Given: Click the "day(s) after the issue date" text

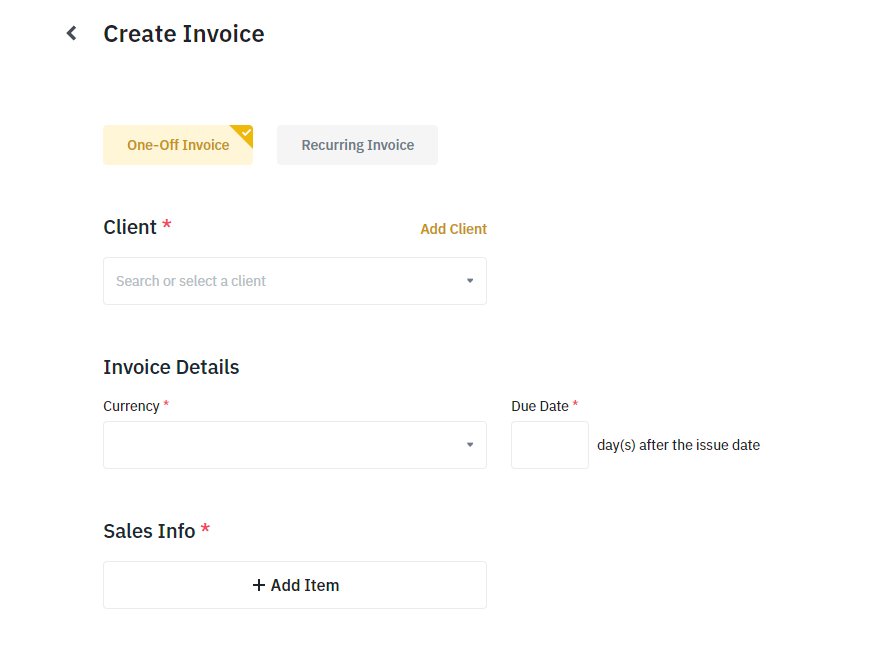Looking at the screenshot, I should (678, 445).
